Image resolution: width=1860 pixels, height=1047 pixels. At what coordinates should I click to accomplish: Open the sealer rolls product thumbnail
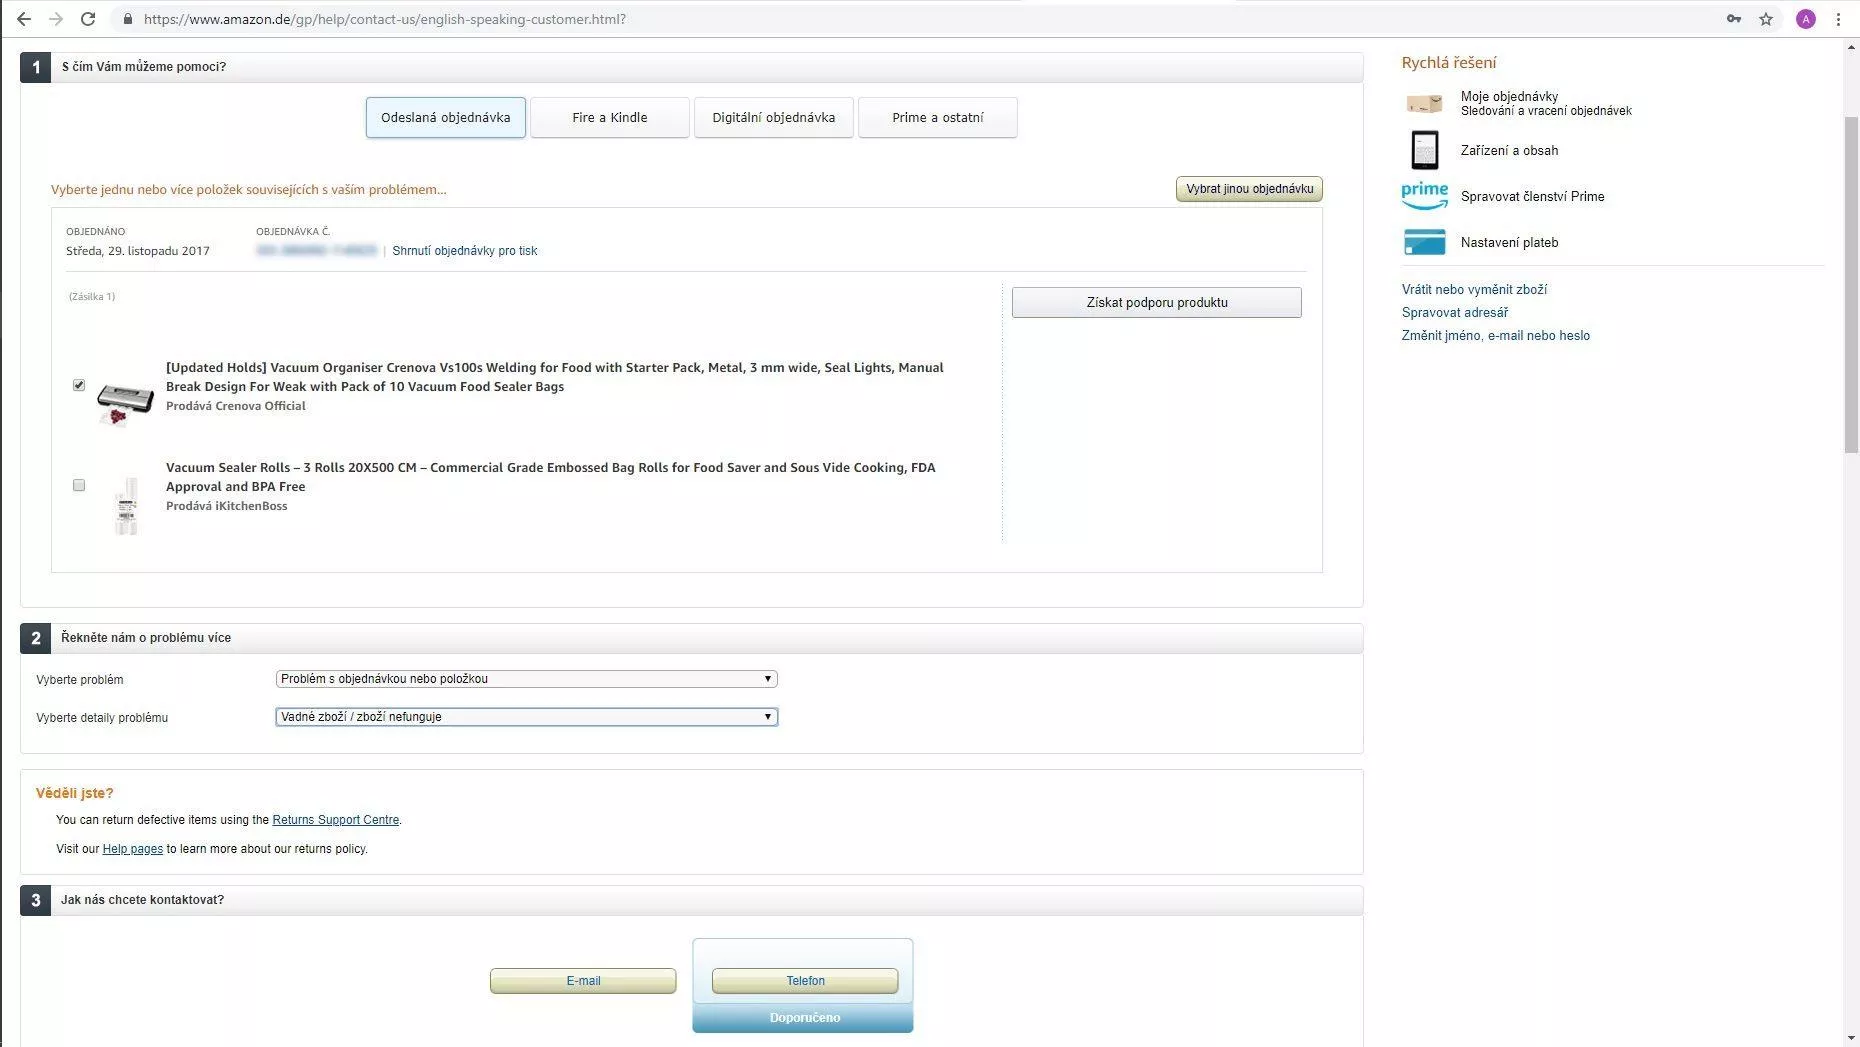point(126,505)
